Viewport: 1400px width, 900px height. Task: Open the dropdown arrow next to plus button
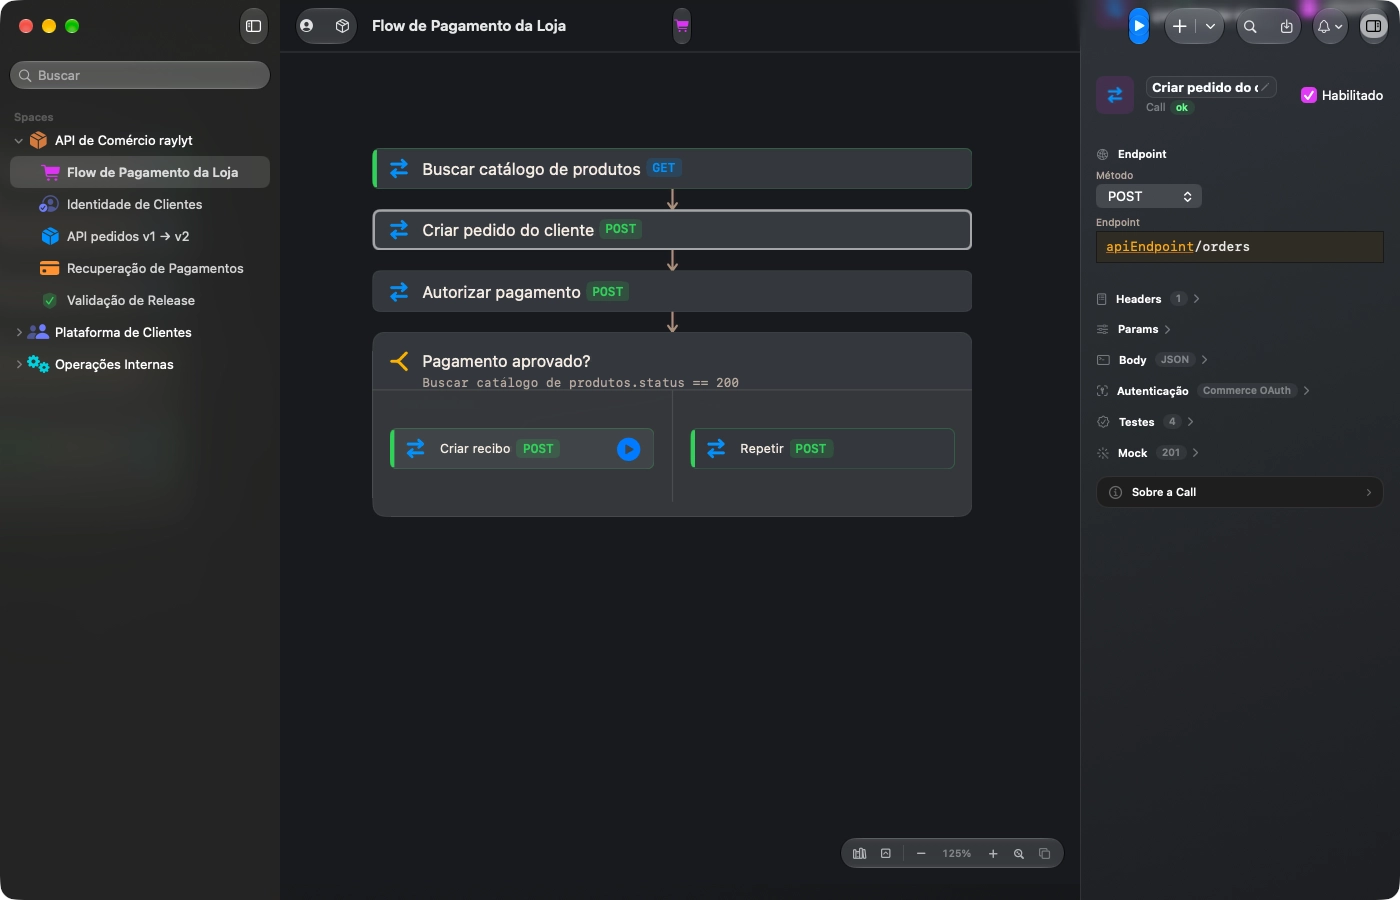[1210, 27]
